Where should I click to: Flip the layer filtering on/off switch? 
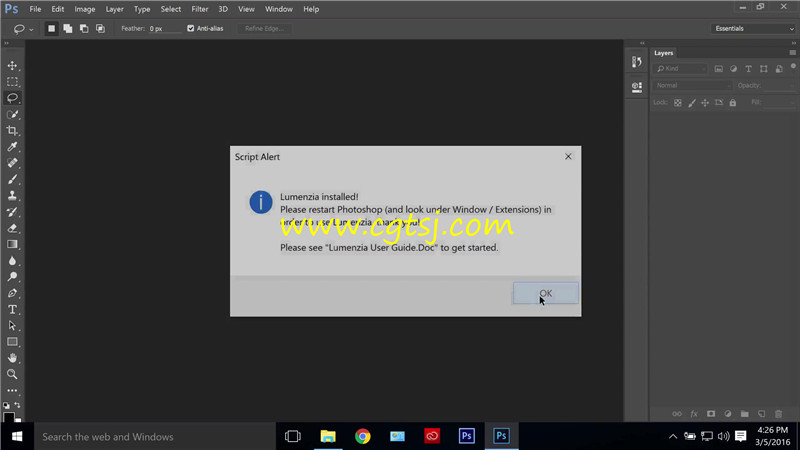coord(793,67)
